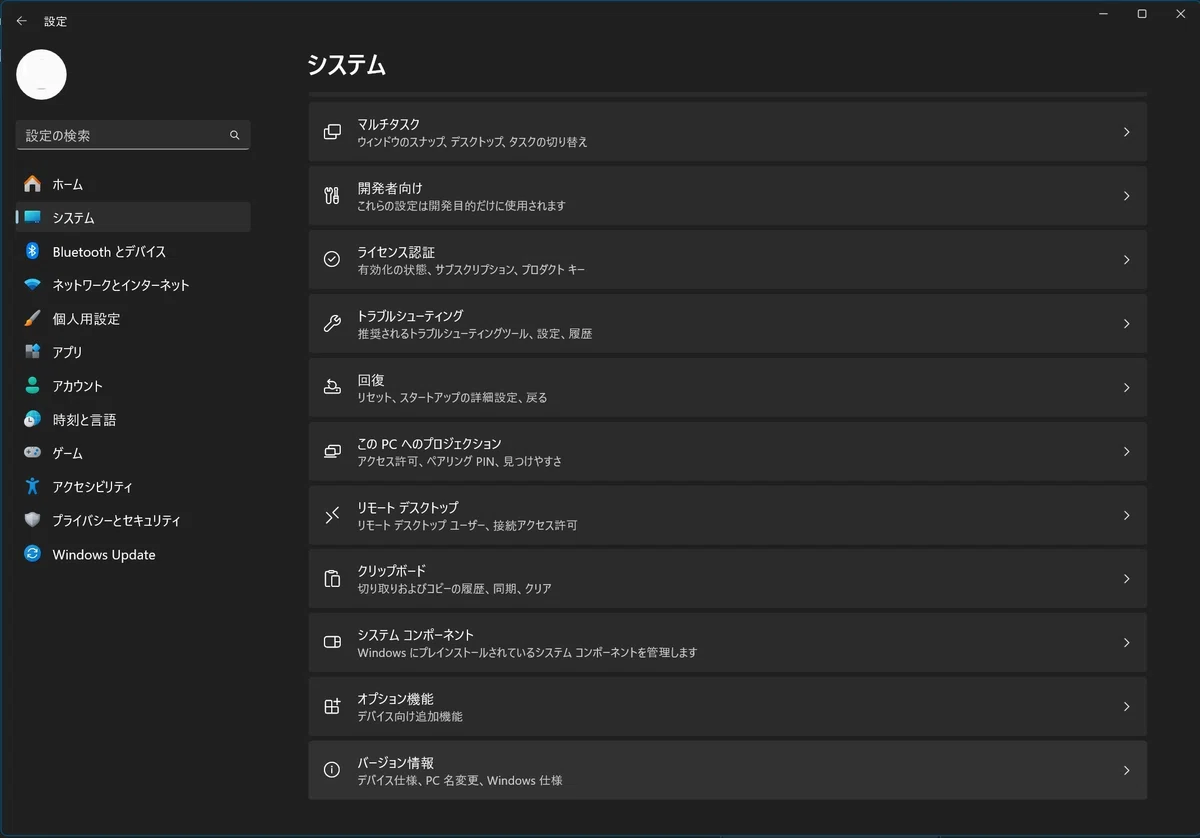Viewport: 1200px width, 838px height.
Task: Expand マルチタスク via its chevron
Action: (x=1126, y=132)
